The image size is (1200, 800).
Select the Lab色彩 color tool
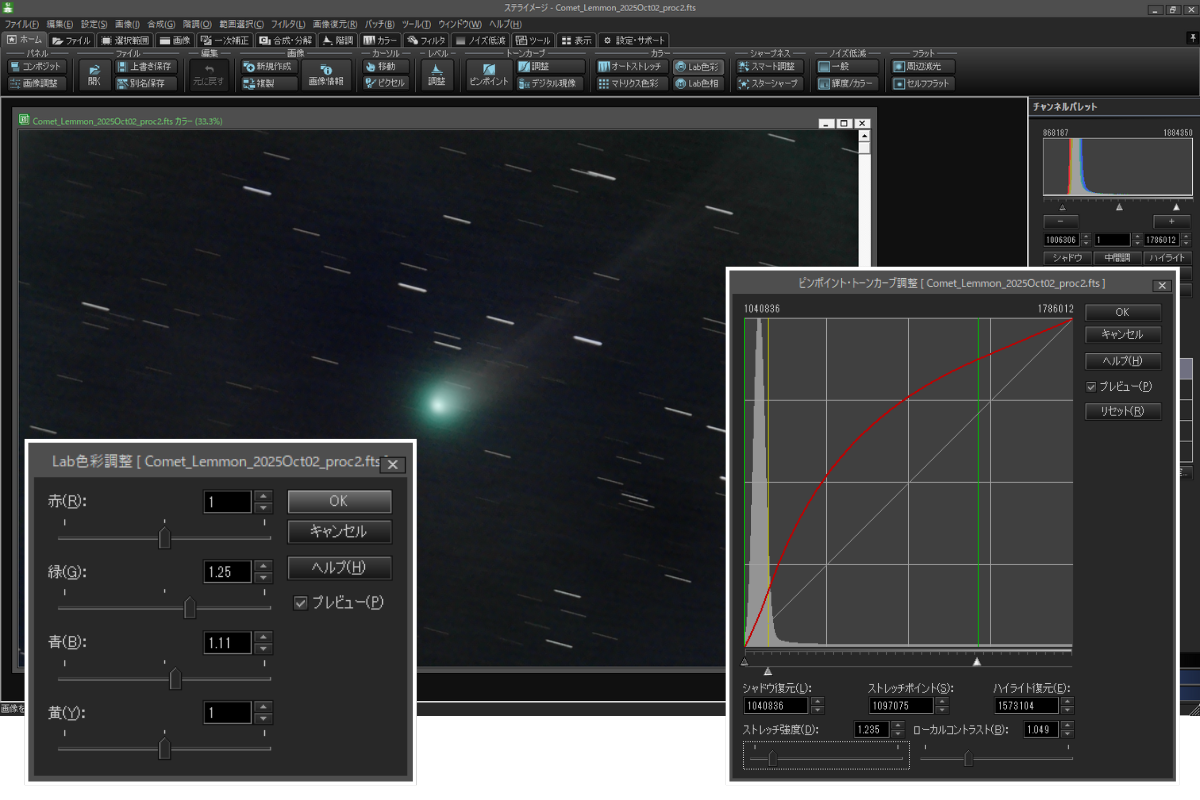tap(697, 66)
